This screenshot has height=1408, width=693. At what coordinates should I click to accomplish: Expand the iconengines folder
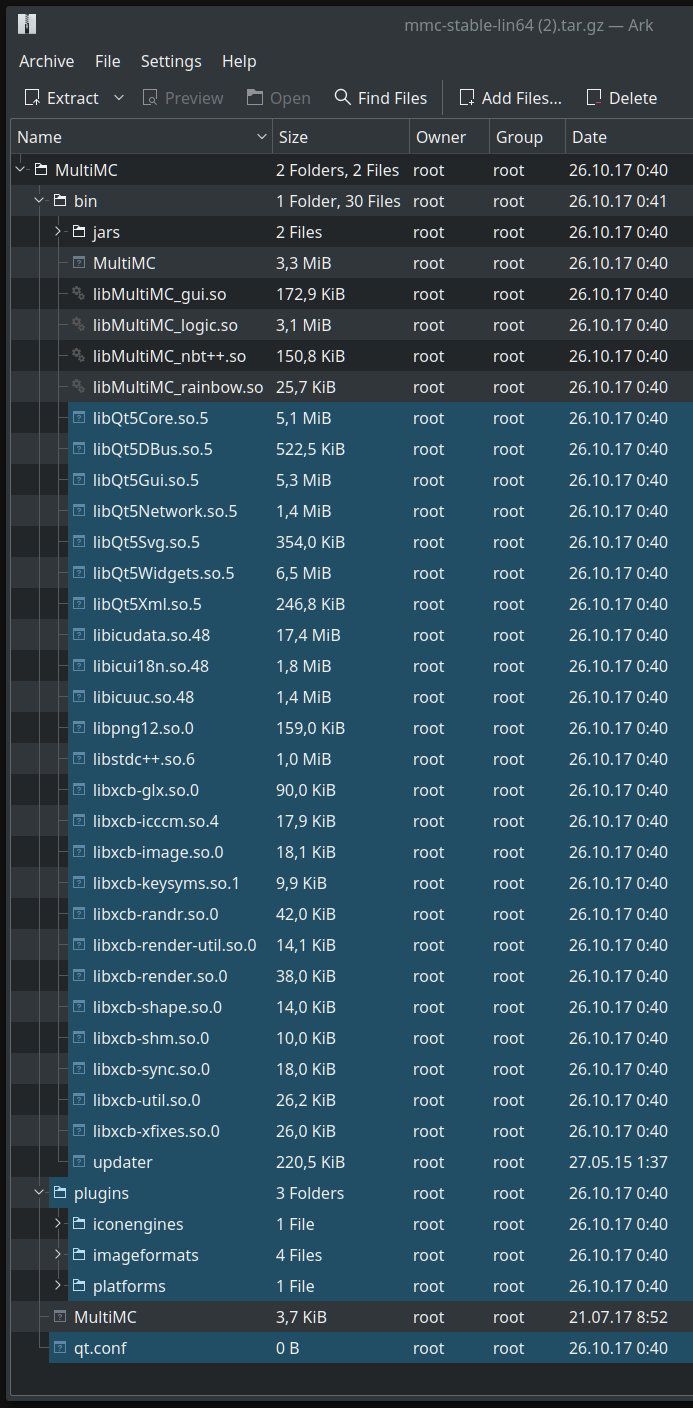(x=58, y=1224)
